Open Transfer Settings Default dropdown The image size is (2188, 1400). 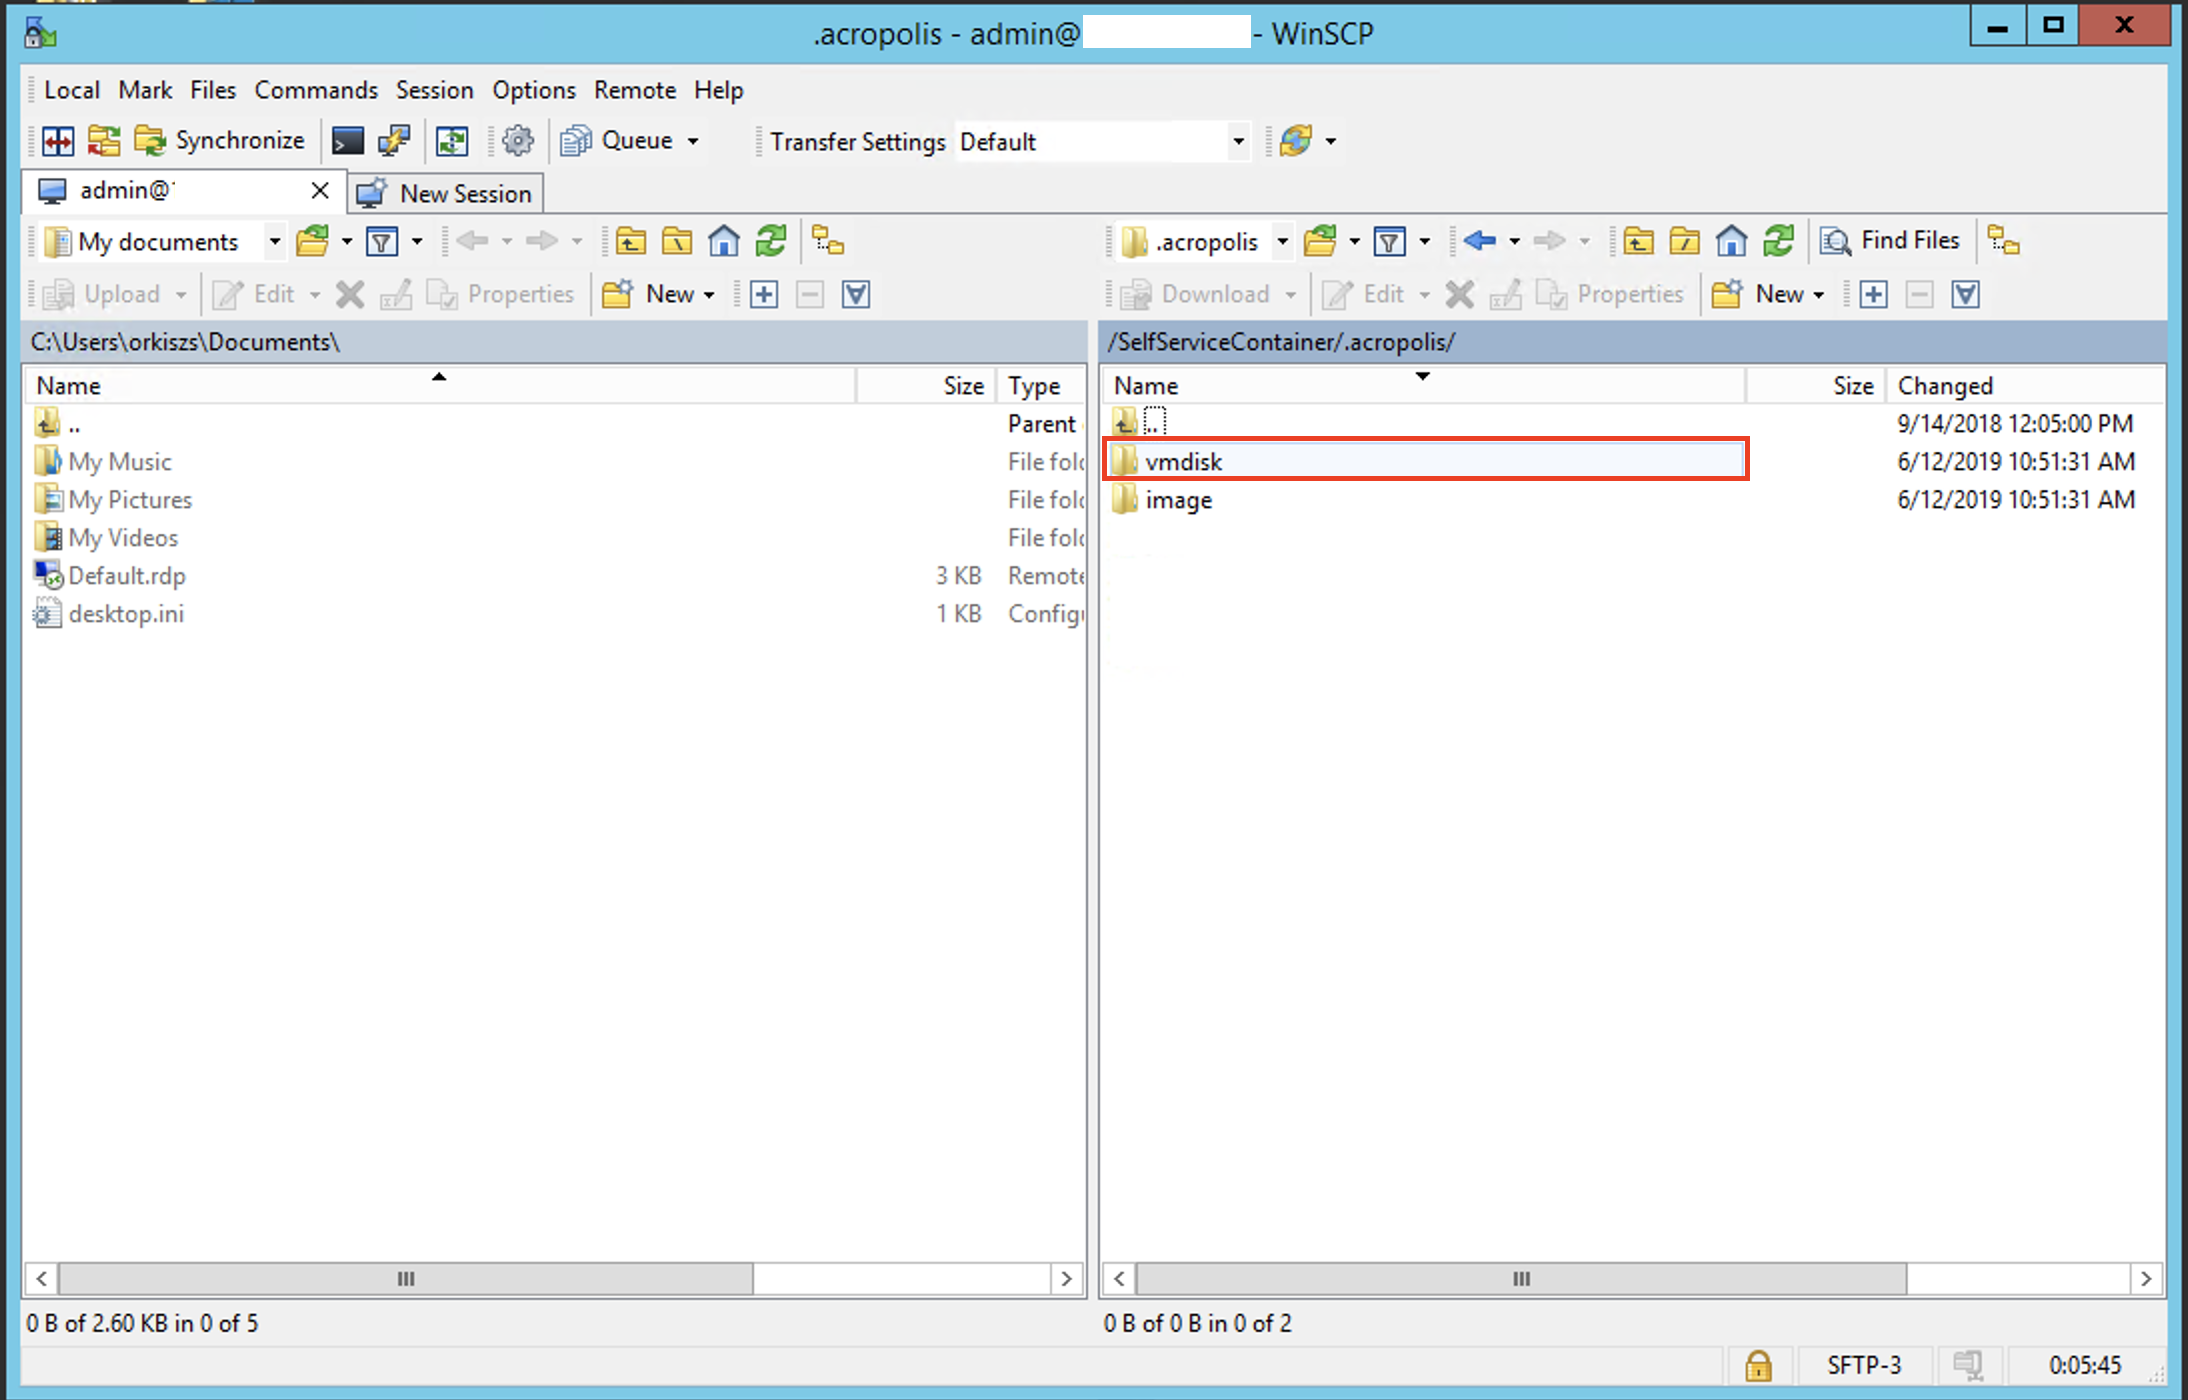tap(1238, 141)
